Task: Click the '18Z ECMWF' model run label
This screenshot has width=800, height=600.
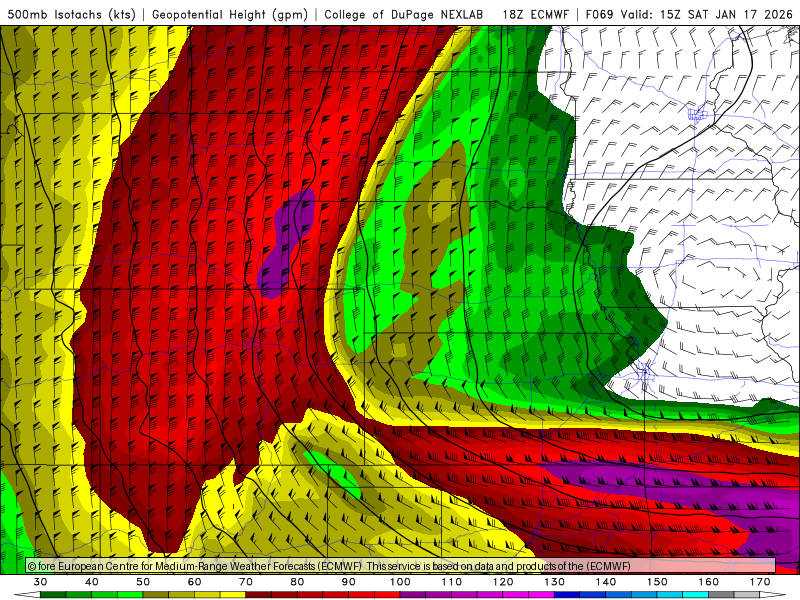Action: pyautogui.click(x=535, y=14)
